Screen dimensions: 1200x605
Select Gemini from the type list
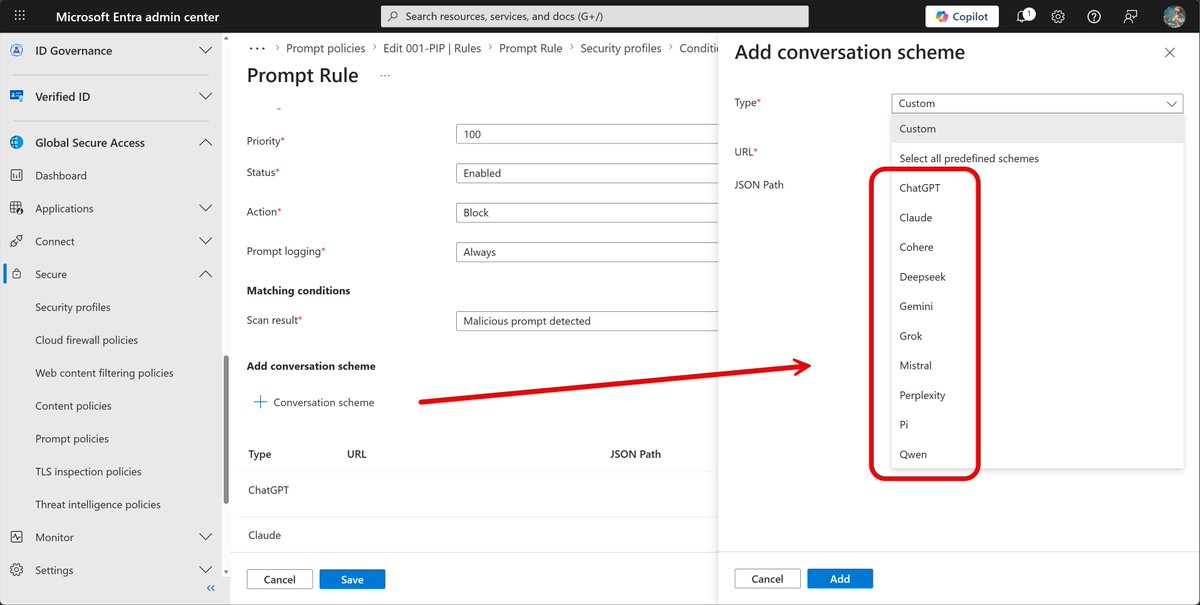pyautogui.click(x=1037, y=306)
